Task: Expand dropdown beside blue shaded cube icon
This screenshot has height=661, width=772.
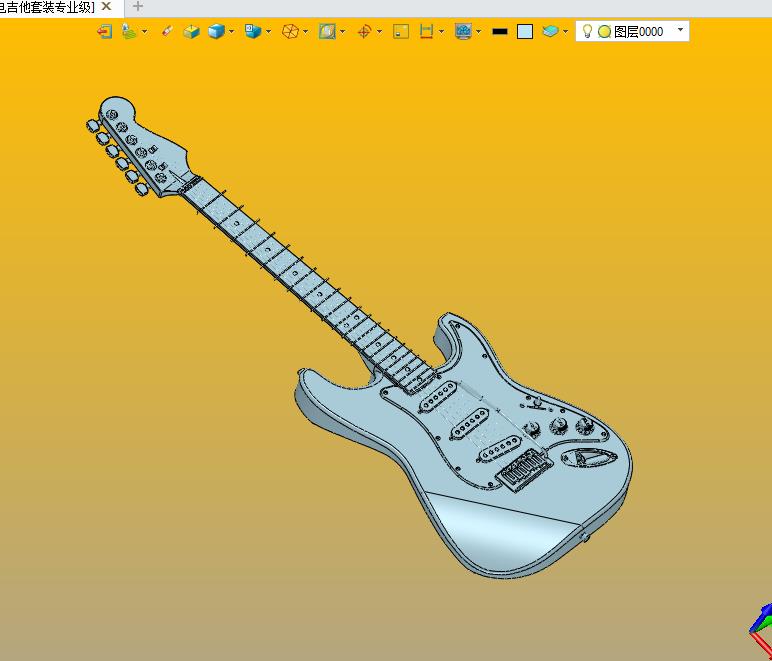Action: click(232, 31)
